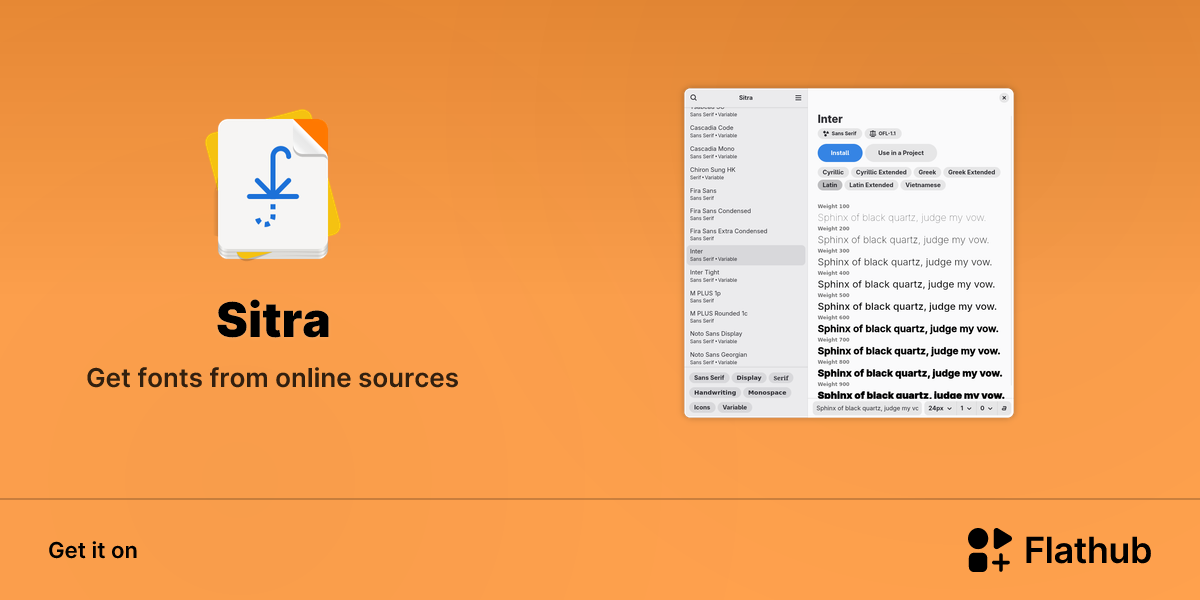Image resolution: width=1200 pixels, height=600 pixels.
Task: Edit the preview text field
Action: coord(867,408)
